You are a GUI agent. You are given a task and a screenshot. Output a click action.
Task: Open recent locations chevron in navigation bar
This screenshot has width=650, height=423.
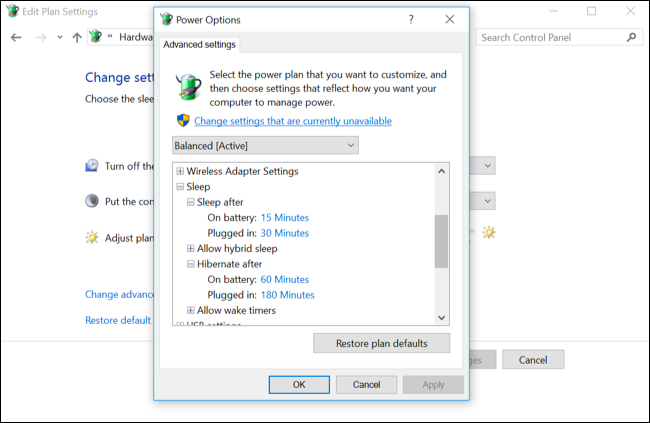(60, 38)
